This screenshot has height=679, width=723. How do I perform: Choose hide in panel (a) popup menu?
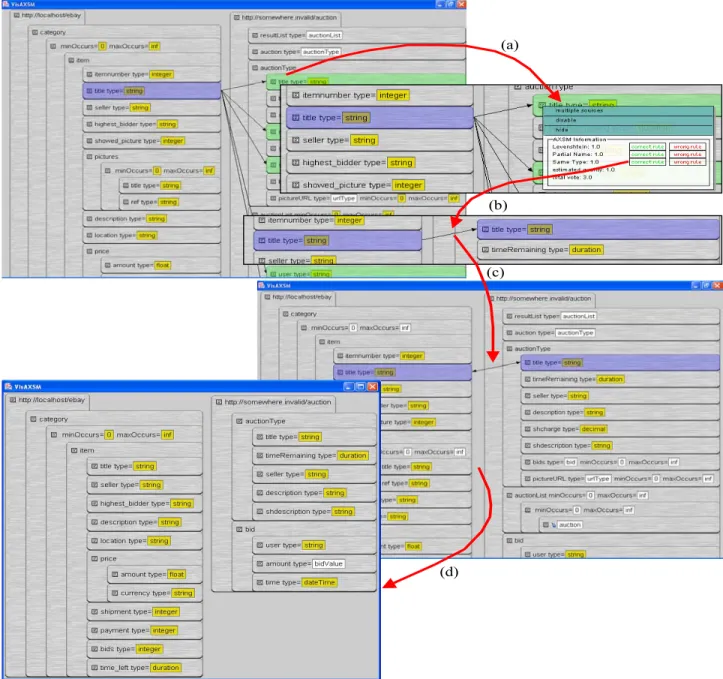(628, 130)
